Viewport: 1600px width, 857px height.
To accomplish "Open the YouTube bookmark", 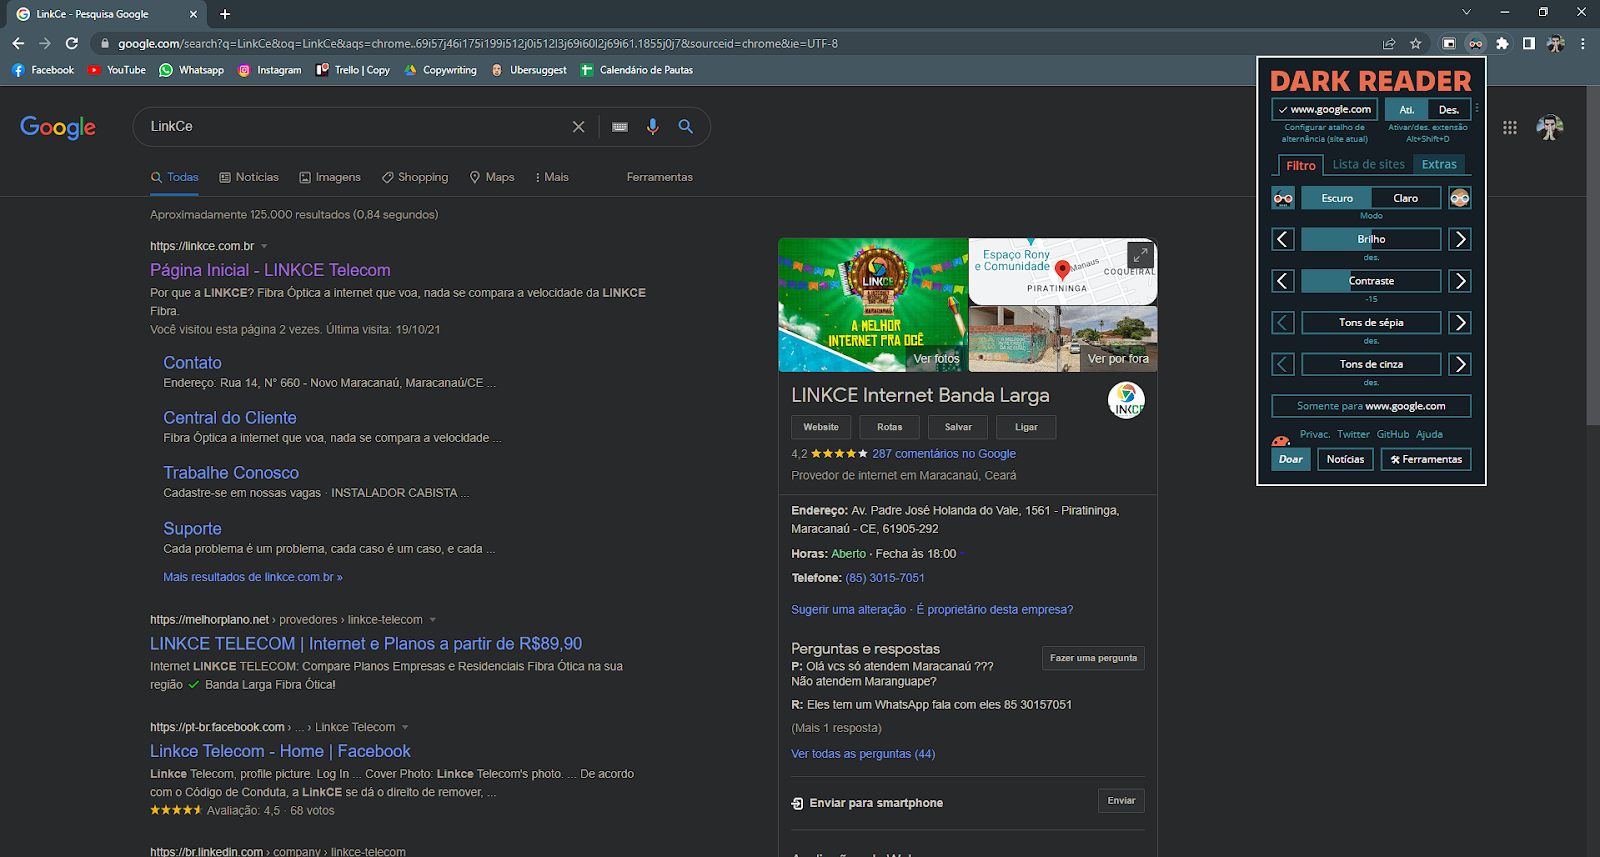I will click(x=117, y=70).
